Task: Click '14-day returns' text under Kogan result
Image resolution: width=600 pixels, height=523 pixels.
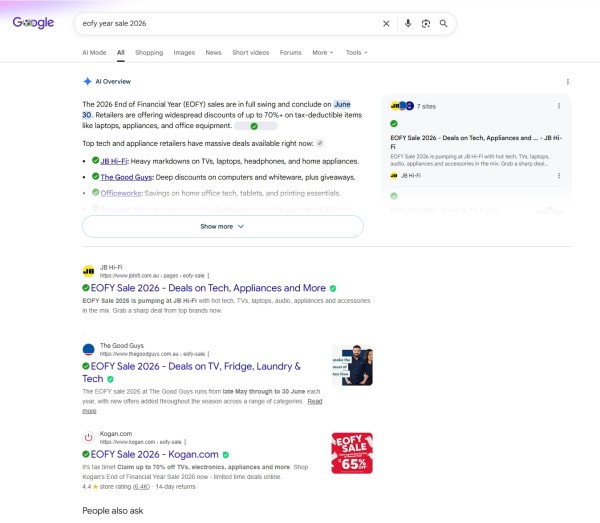Action: pyautogui.click(x=175, y=487)
